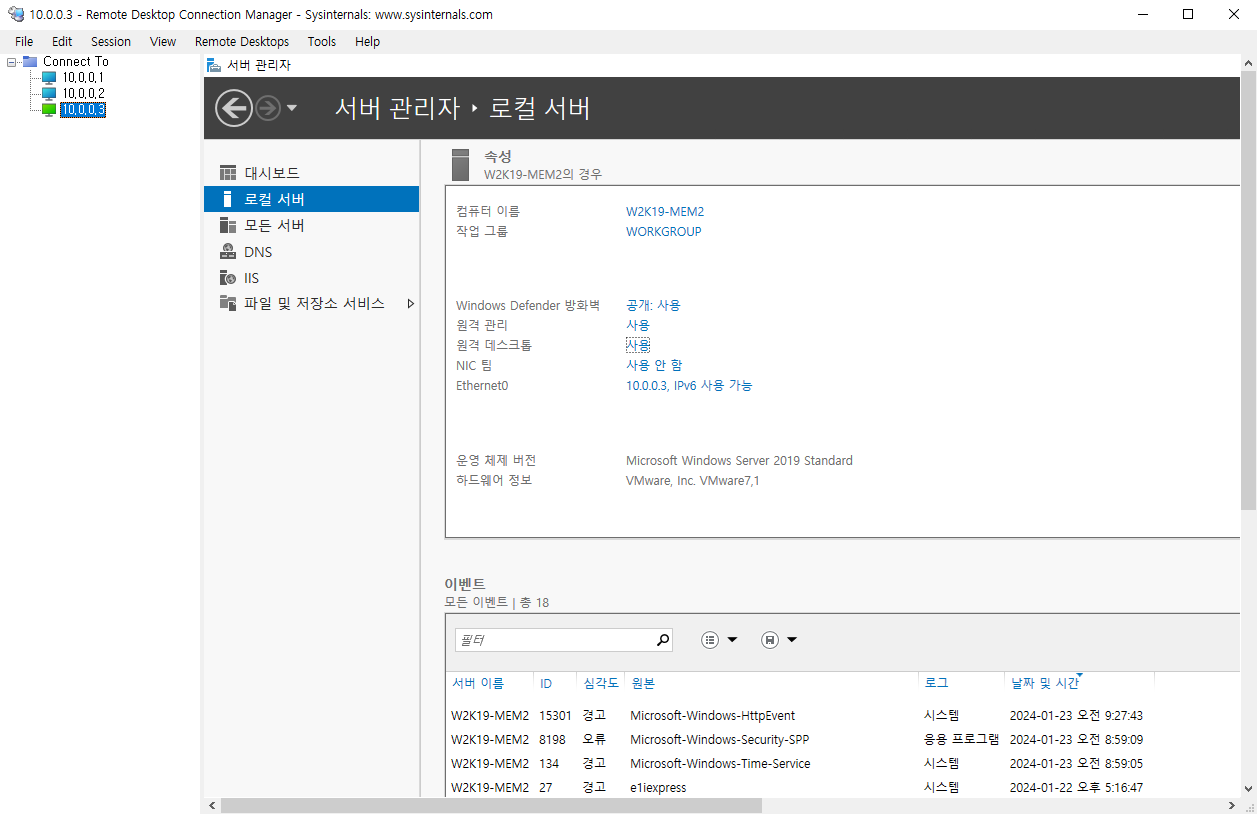The width and height of the screenshot is (1257, 814).
Task: Select connected server 10.0.0.3 in tree
Action: tap(83, 110)
